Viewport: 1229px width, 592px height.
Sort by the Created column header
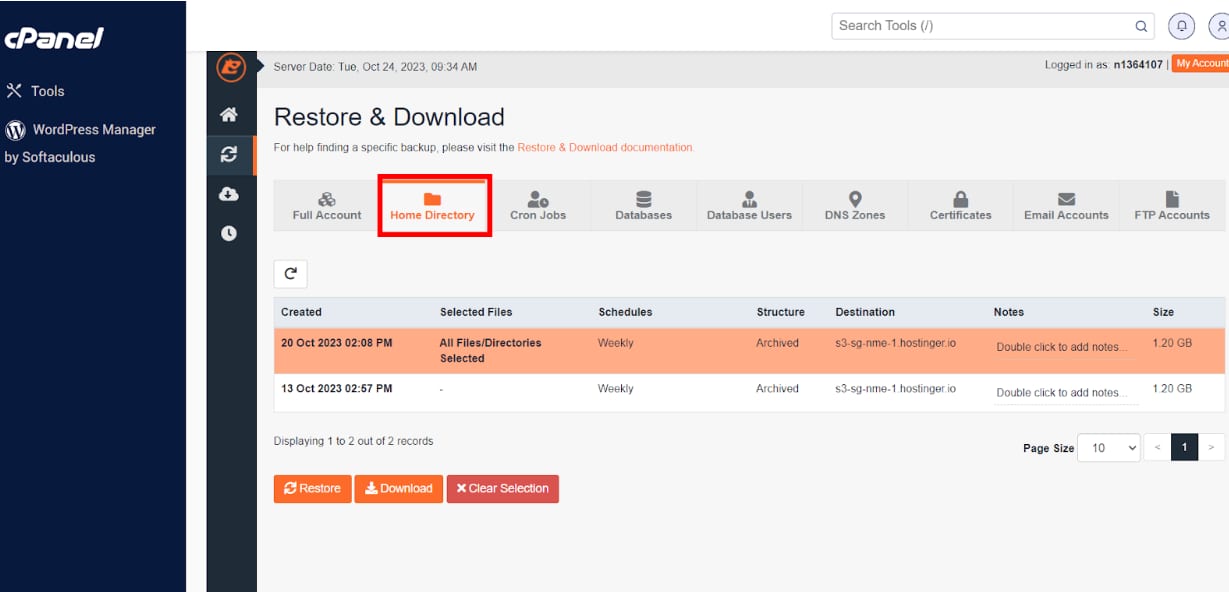[x=301, y=312]
